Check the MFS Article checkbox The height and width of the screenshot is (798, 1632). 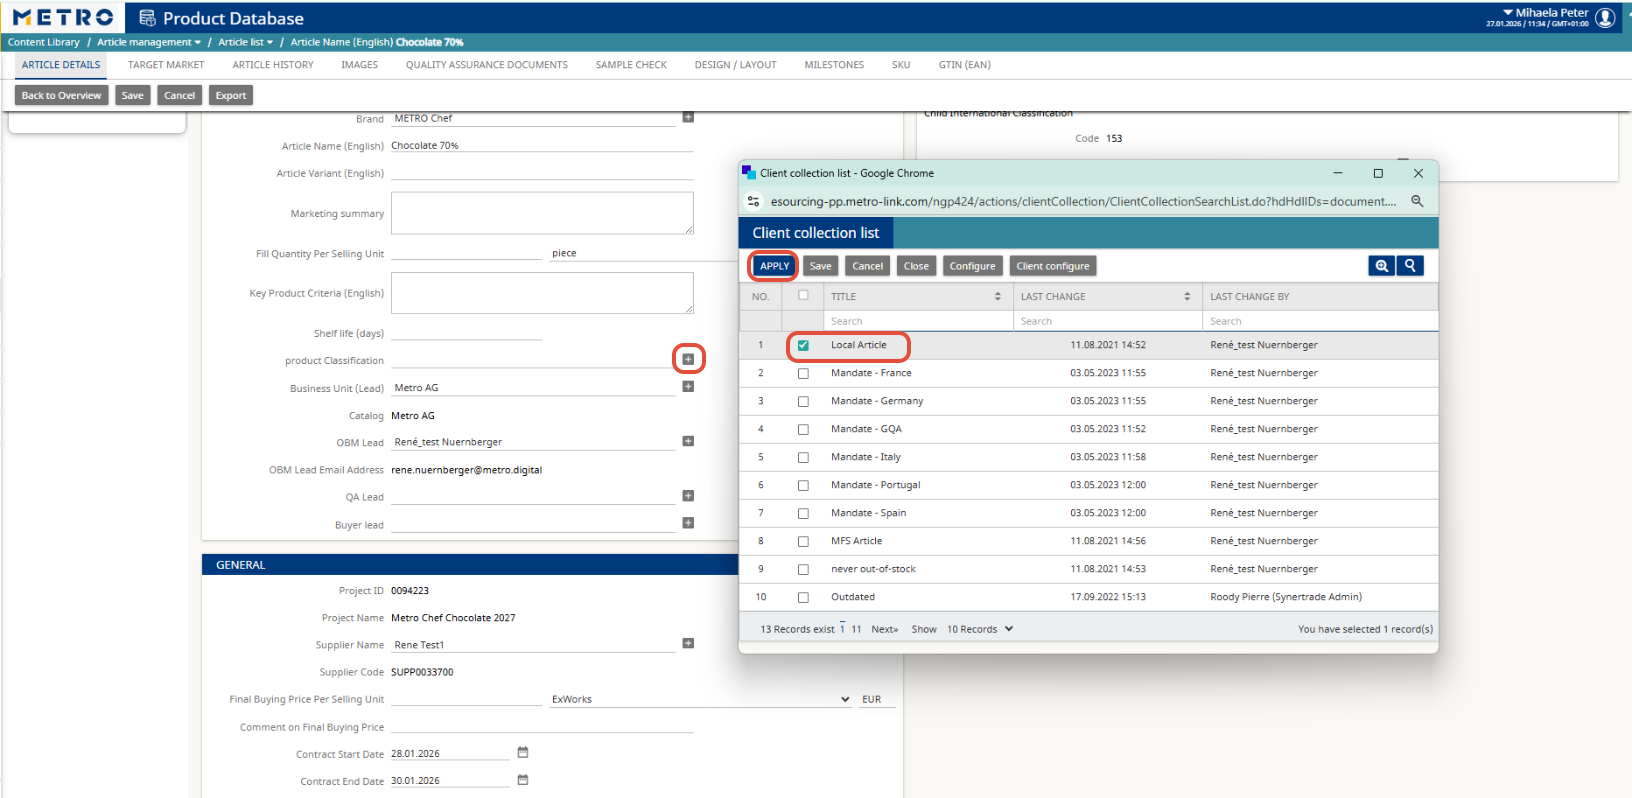coord(803,541)
